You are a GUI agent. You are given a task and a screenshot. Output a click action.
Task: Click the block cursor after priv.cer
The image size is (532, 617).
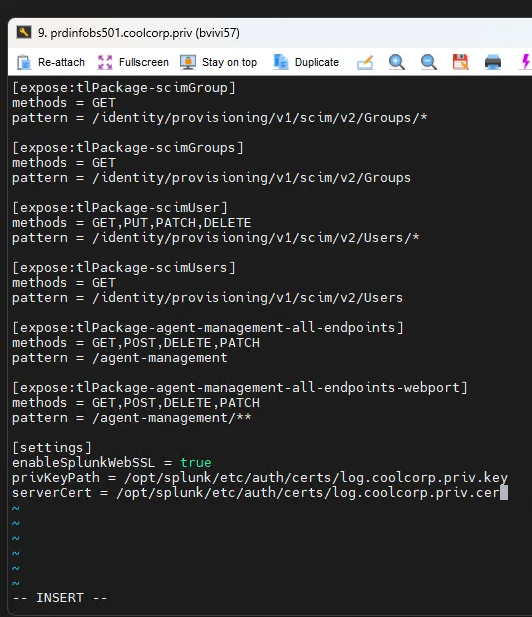[504, 493]
